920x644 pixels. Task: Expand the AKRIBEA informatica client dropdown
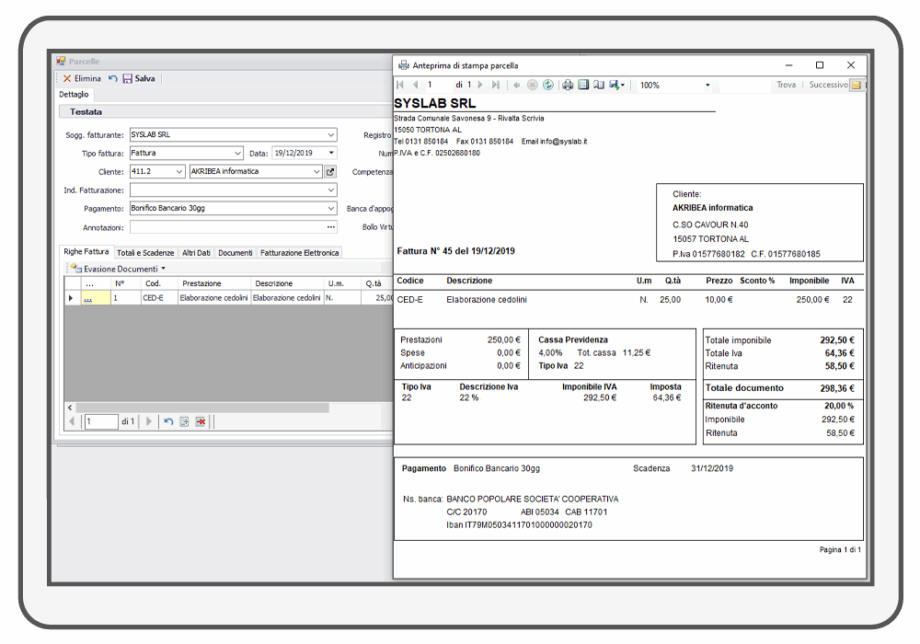pyautogui.click(x=316, y=172)
